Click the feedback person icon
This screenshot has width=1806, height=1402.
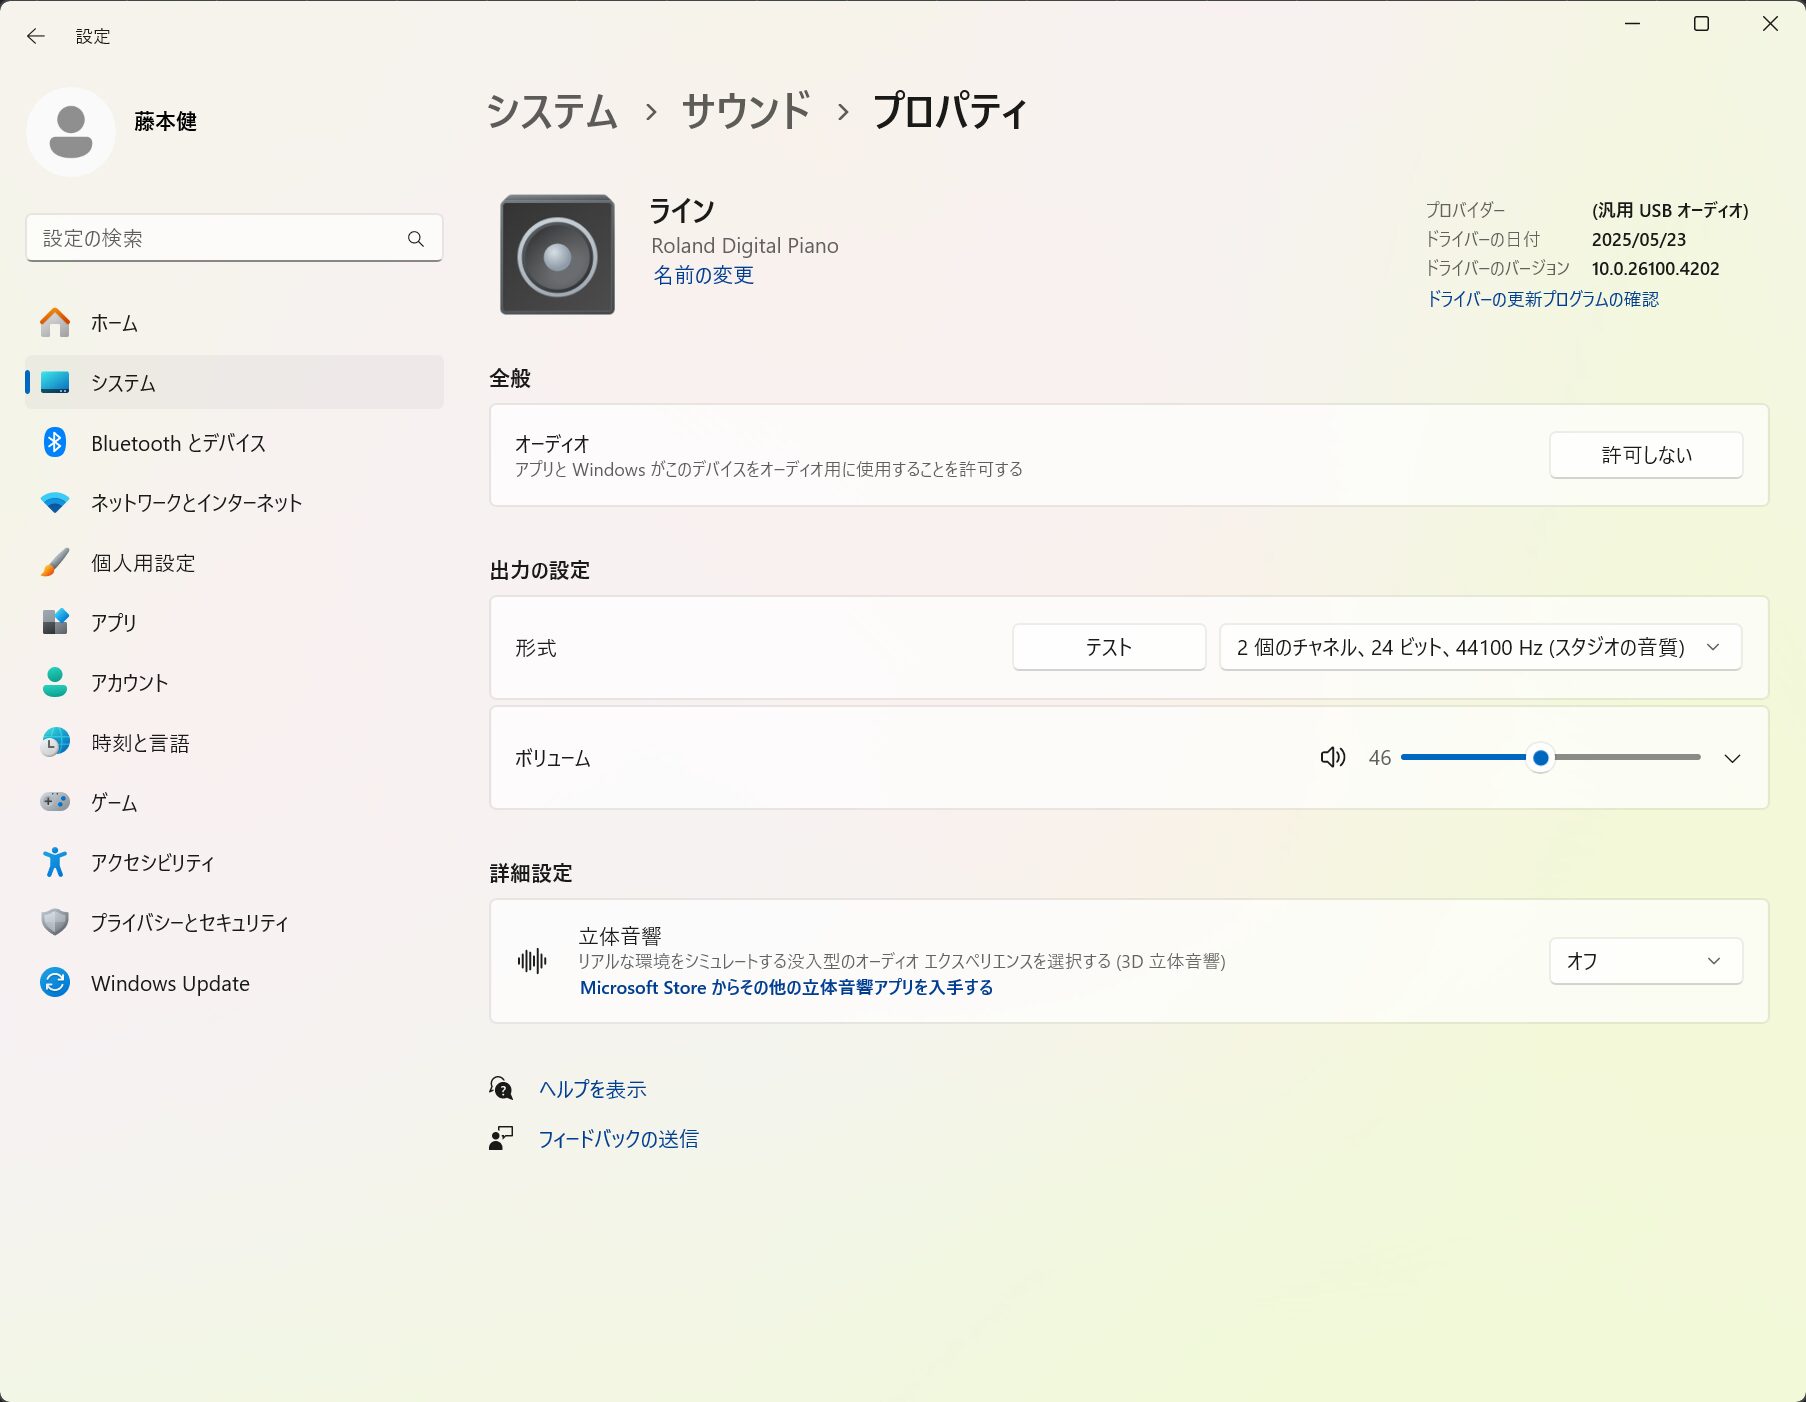[x=501, y=1138]
